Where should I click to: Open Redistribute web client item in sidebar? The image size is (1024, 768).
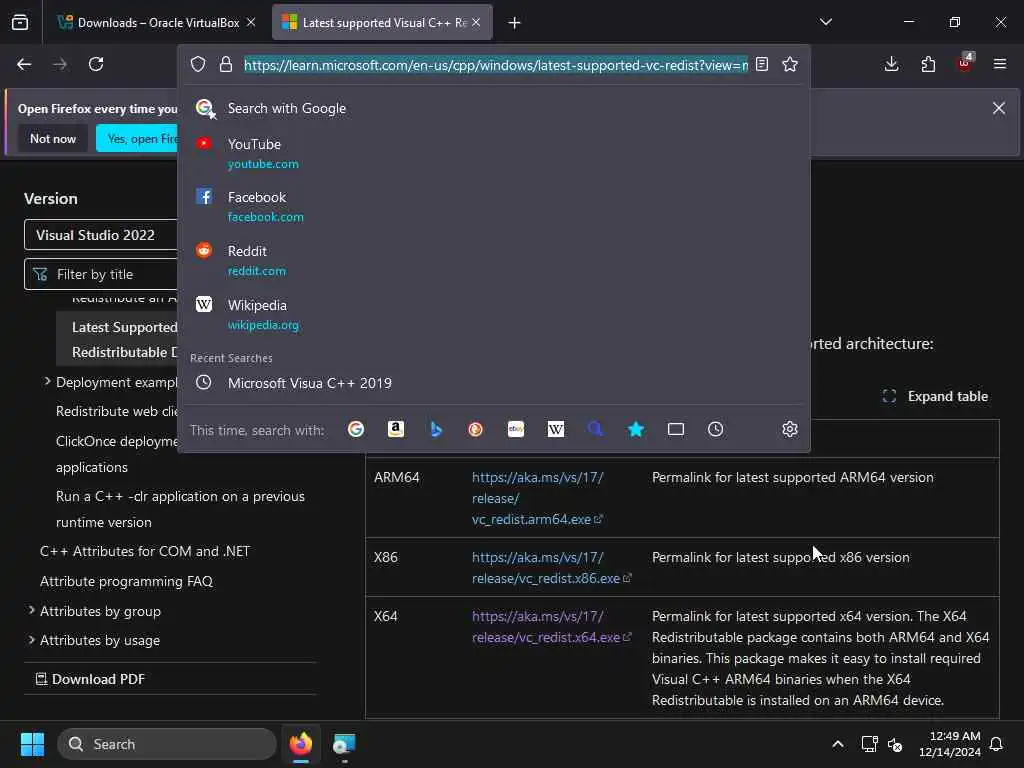click(117, 411)
